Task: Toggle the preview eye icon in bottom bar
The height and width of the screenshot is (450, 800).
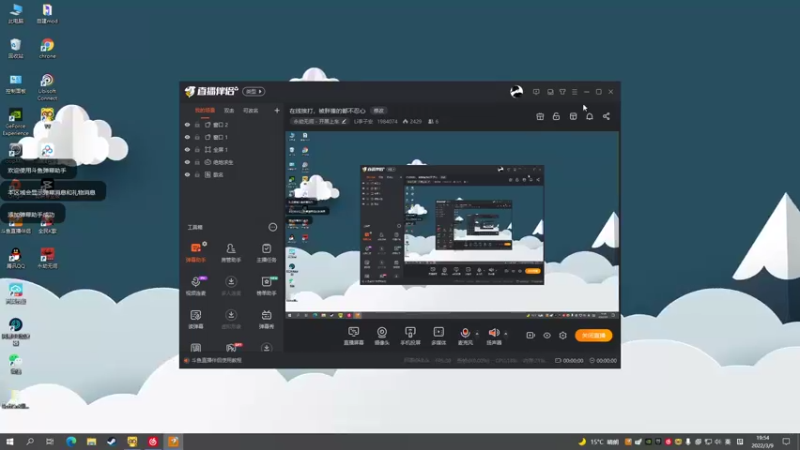Action: (547, 335)
